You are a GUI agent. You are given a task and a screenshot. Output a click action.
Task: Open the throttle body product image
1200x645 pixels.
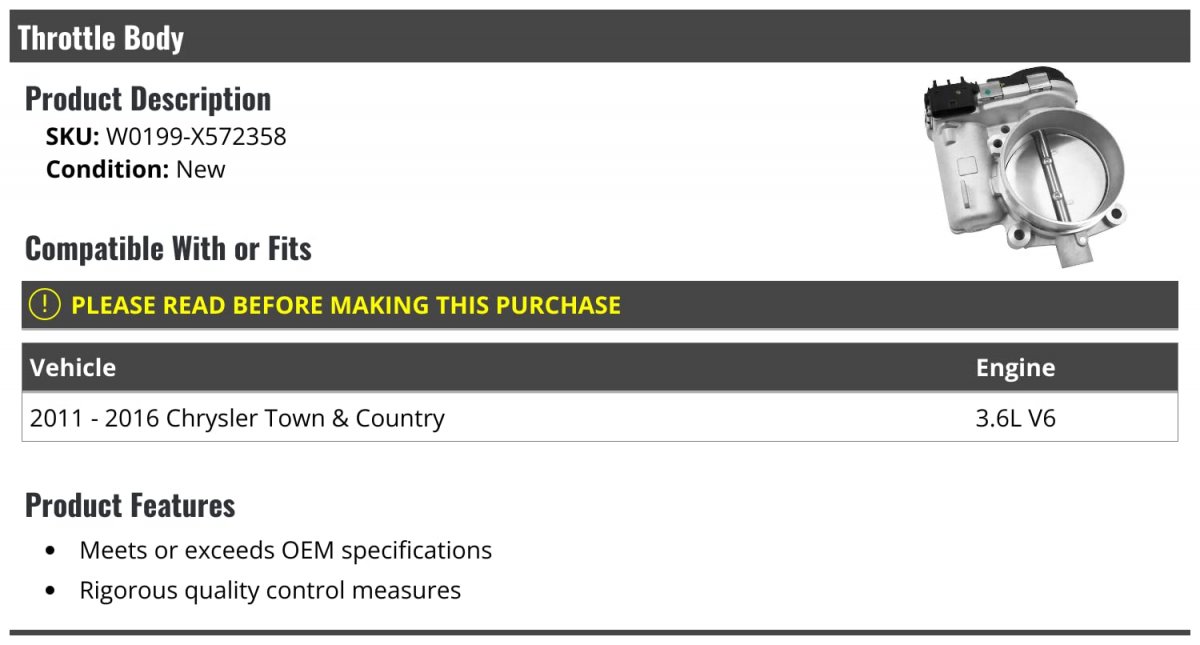1027,167
